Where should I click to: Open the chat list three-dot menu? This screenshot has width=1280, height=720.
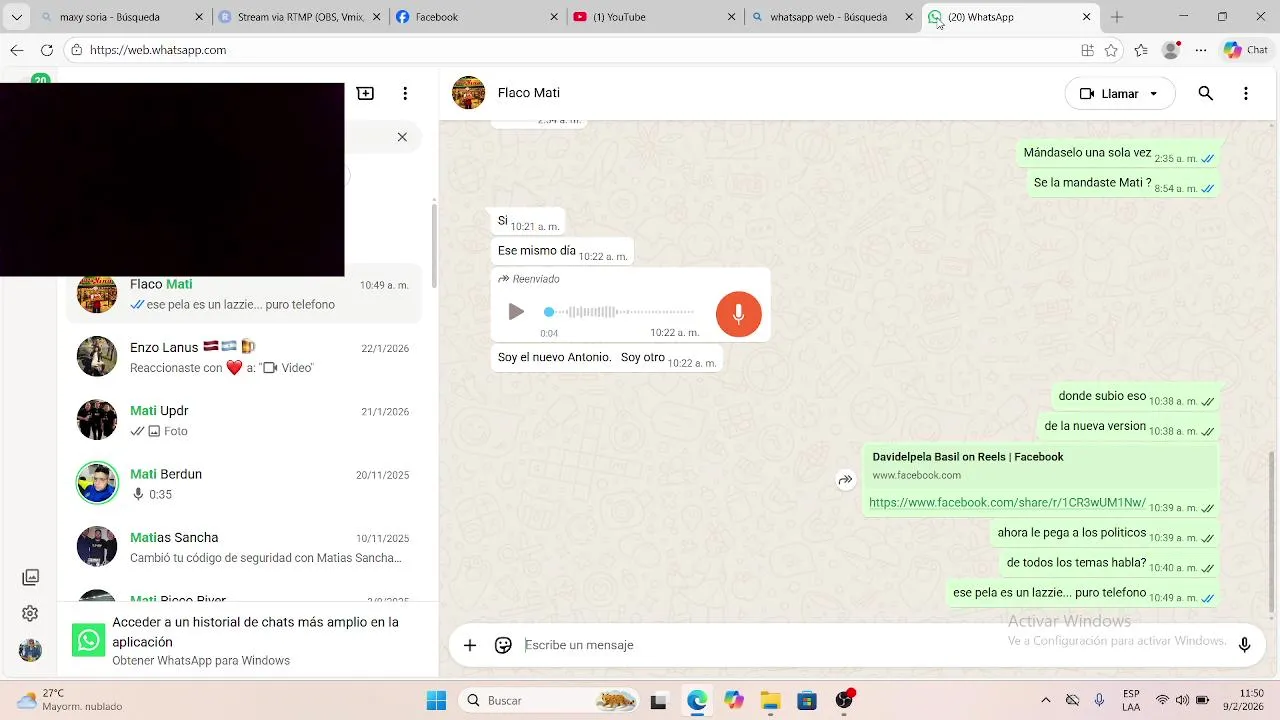[405, 93]
